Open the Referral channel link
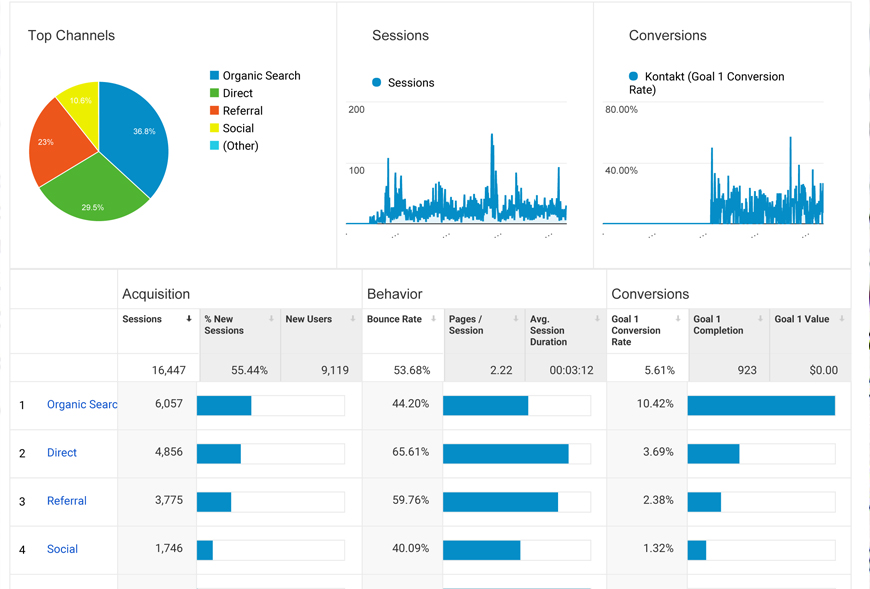 (67, 501)
